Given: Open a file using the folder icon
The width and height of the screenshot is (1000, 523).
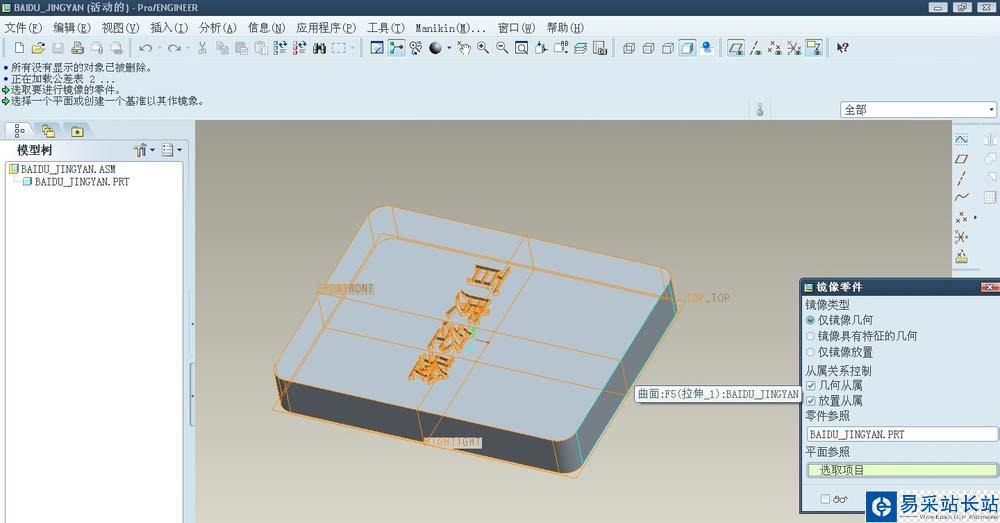Looking at the screenshot, I should 38,48.
